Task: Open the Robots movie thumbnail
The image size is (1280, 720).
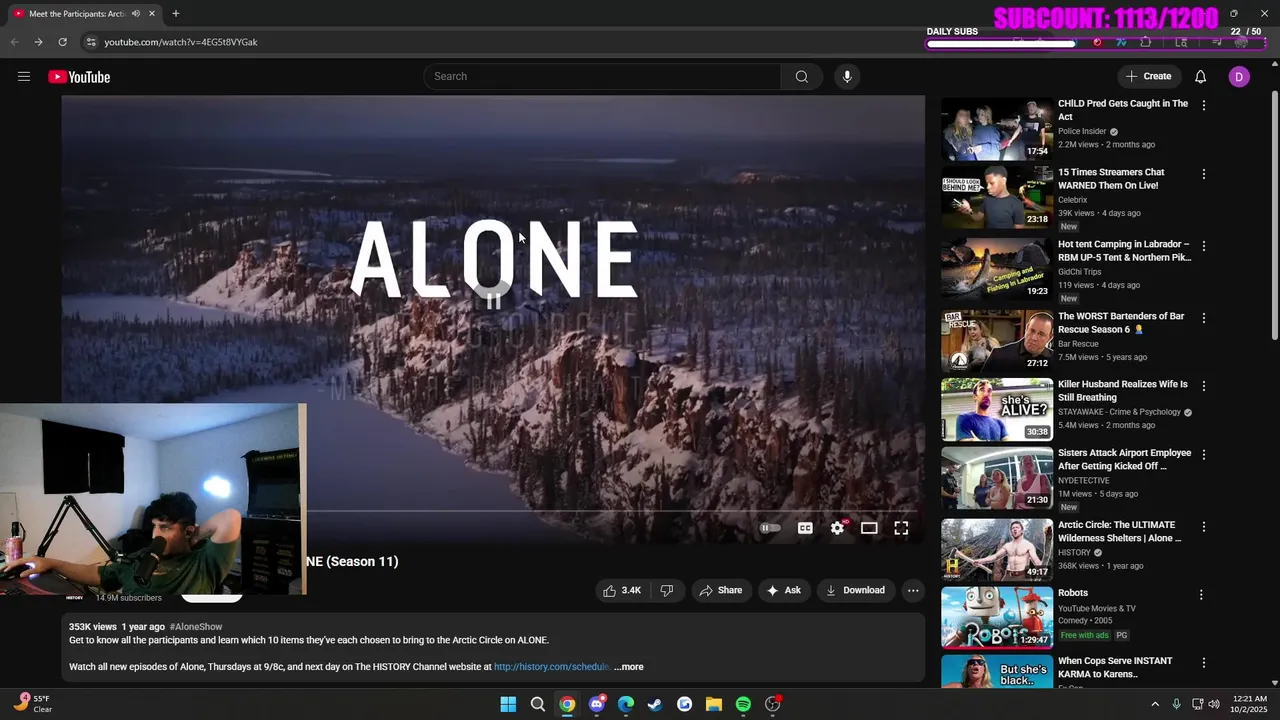Action: click(x=997, y=617)
